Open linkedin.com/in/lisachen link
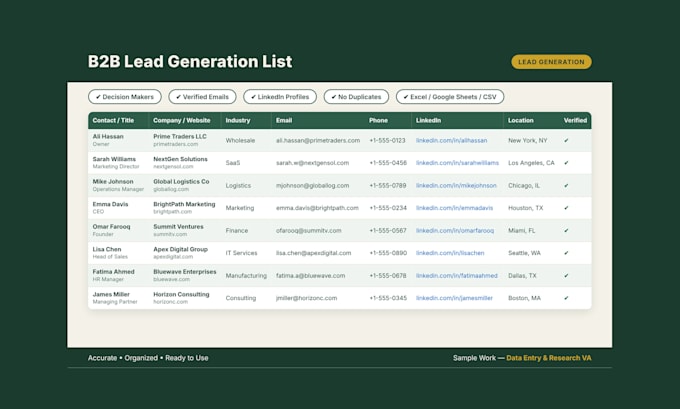The image size is (680, 409). [450, 253]
